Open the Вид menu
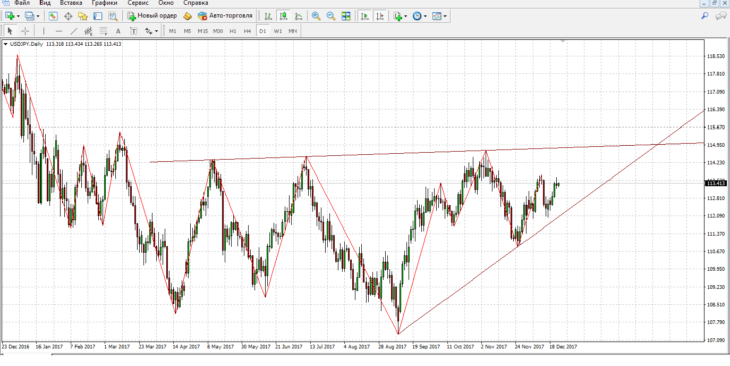 pyautogui.click(x=45, y=3)
